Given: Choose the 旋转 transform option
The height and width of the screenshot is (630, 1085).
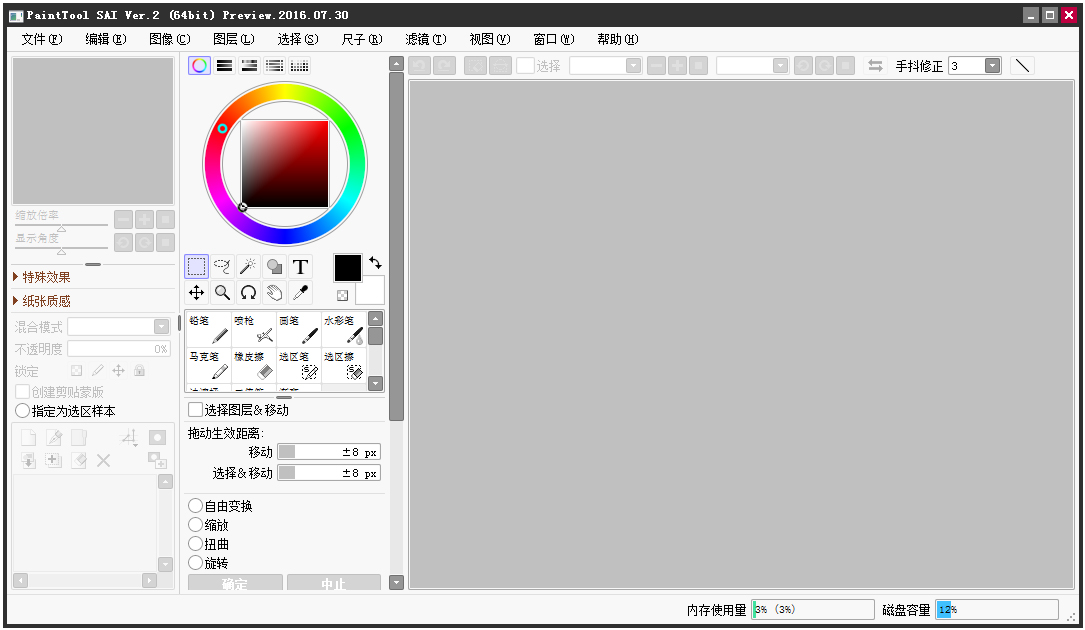Looking at the screenshot, I should tap(196, 562).
